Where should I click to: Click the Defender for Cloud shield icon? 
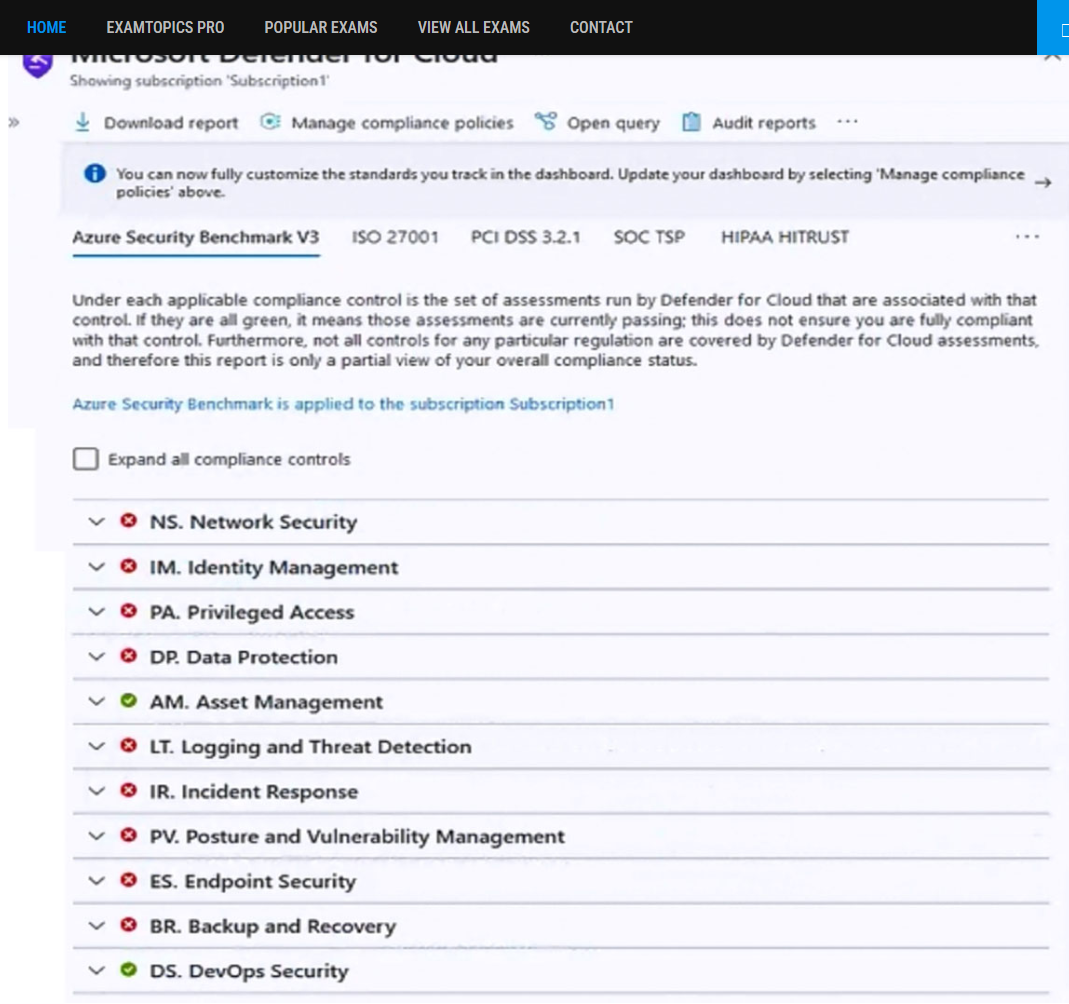coord(37,65)
